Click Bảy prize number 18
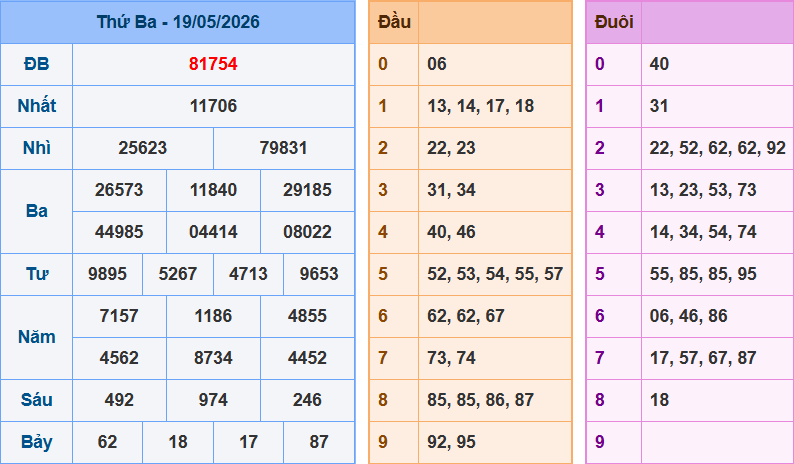Viewport: 794px width, 464px height. 178,442
